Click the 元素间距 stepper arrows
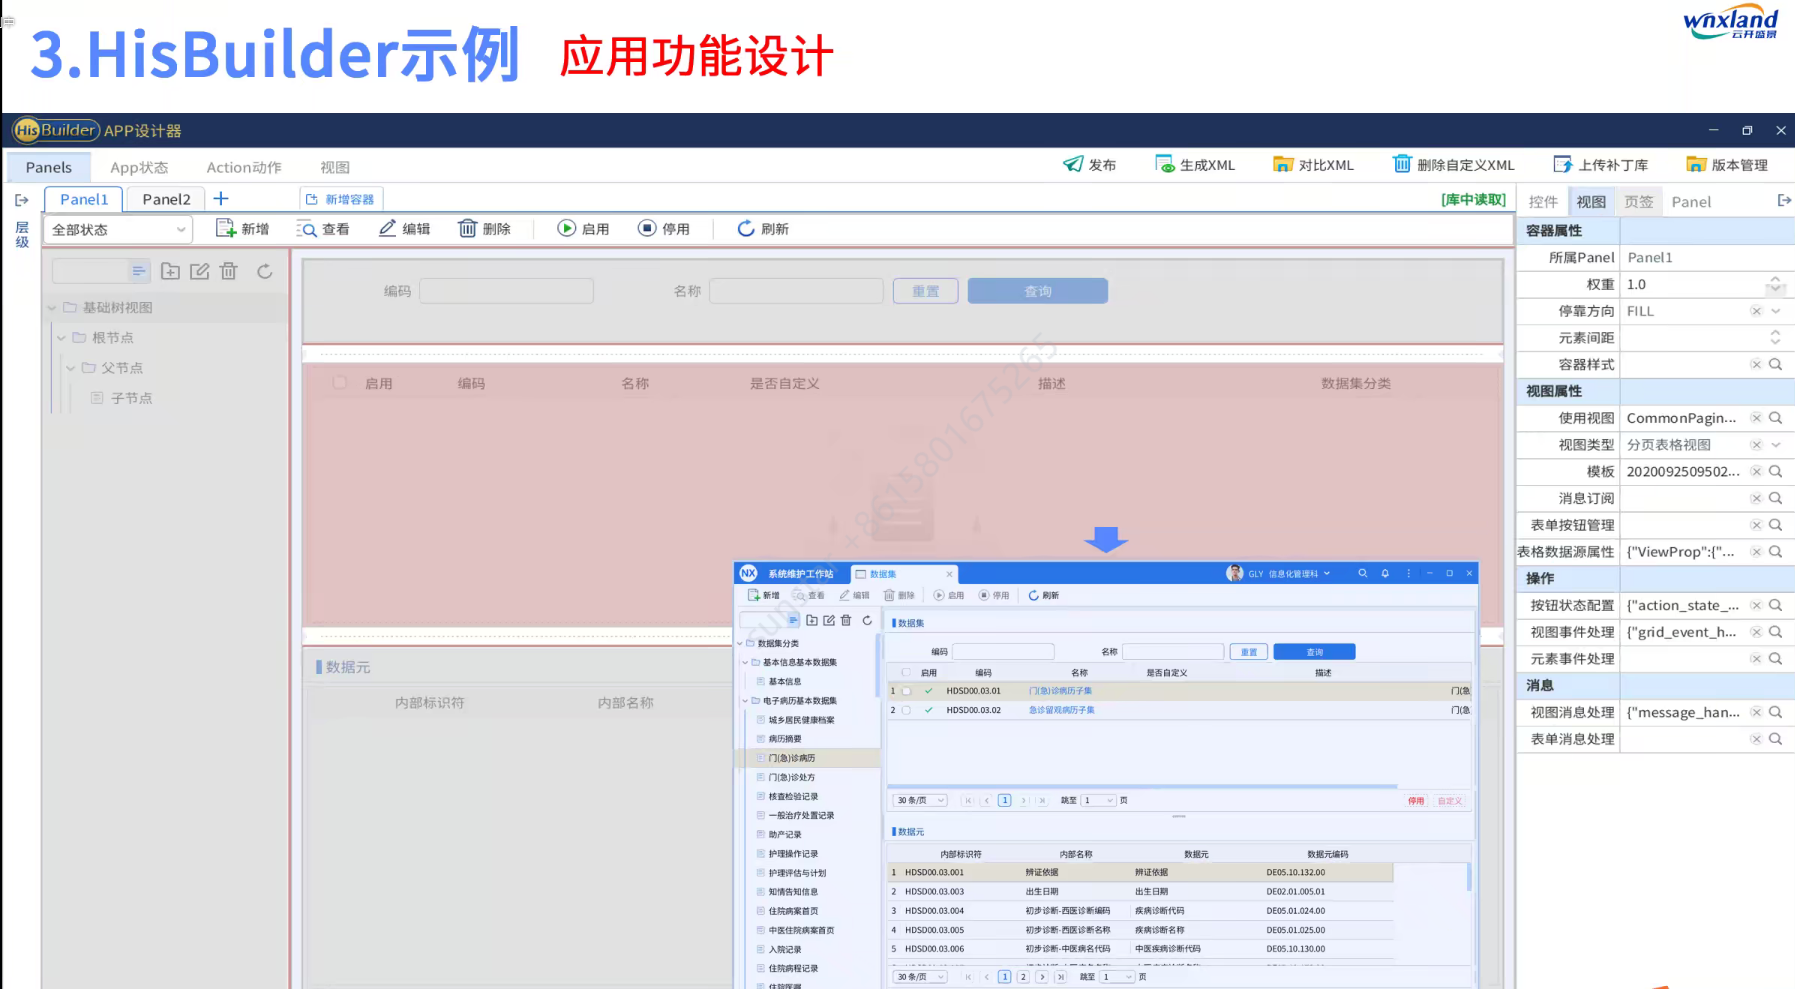 click(1775, 338)
